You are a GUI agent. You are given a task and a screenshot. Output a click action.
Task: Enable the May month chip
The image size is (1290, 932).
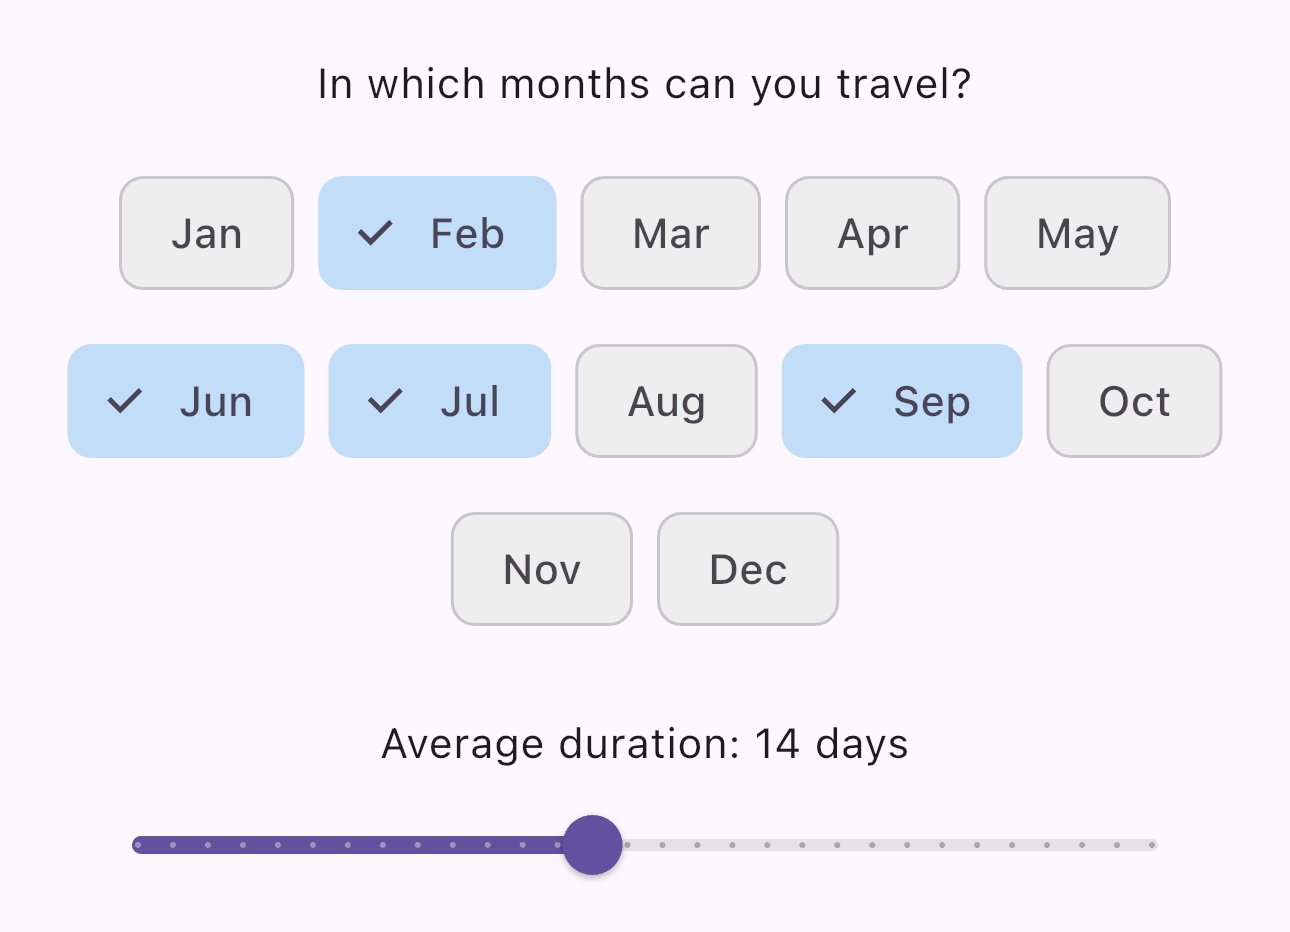[1077, 233]
